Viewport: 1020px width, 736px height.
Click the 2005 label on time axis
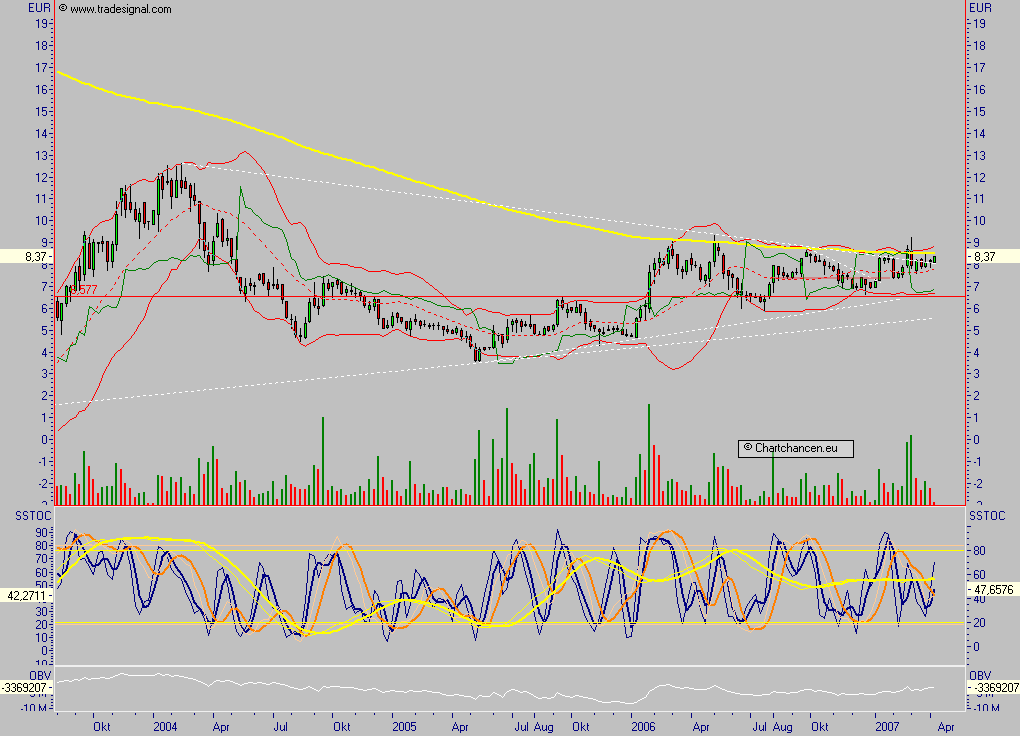[x=404, y=726]
